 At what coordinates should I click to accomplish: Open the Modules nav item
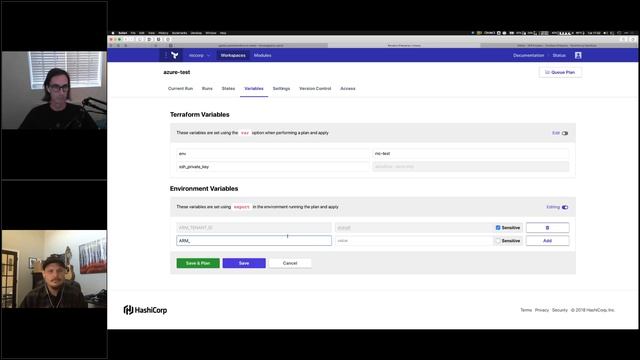coord(262,55)
